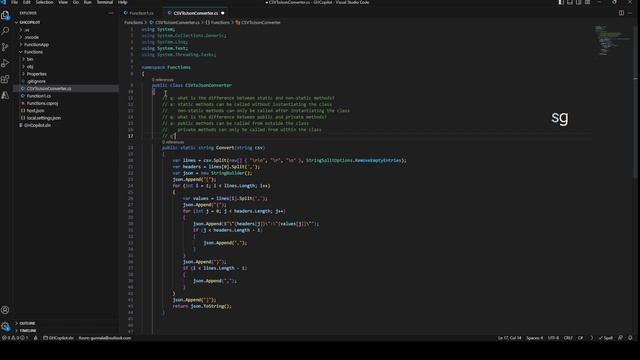Screen dimensions: 640x360
Task: Click the code minimap preview
Action: 612,40
